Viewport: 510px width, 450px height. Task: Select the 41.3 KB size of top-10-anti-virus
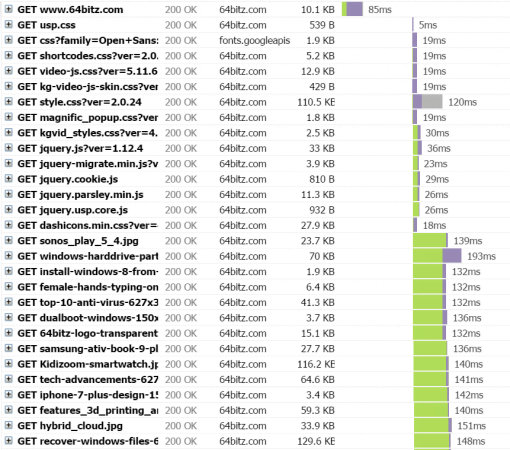tap(317, 302)
